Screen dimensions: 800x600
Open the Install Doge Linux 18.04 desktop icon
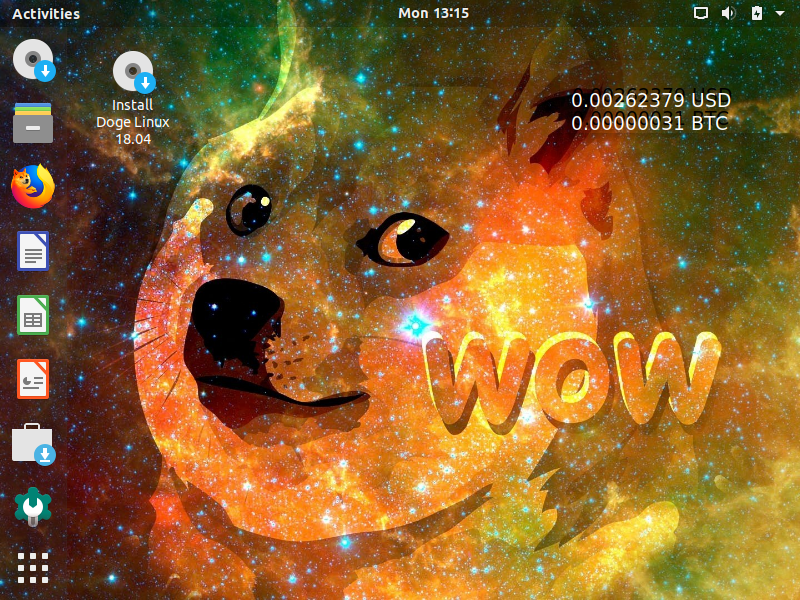(x=134, y=72)
